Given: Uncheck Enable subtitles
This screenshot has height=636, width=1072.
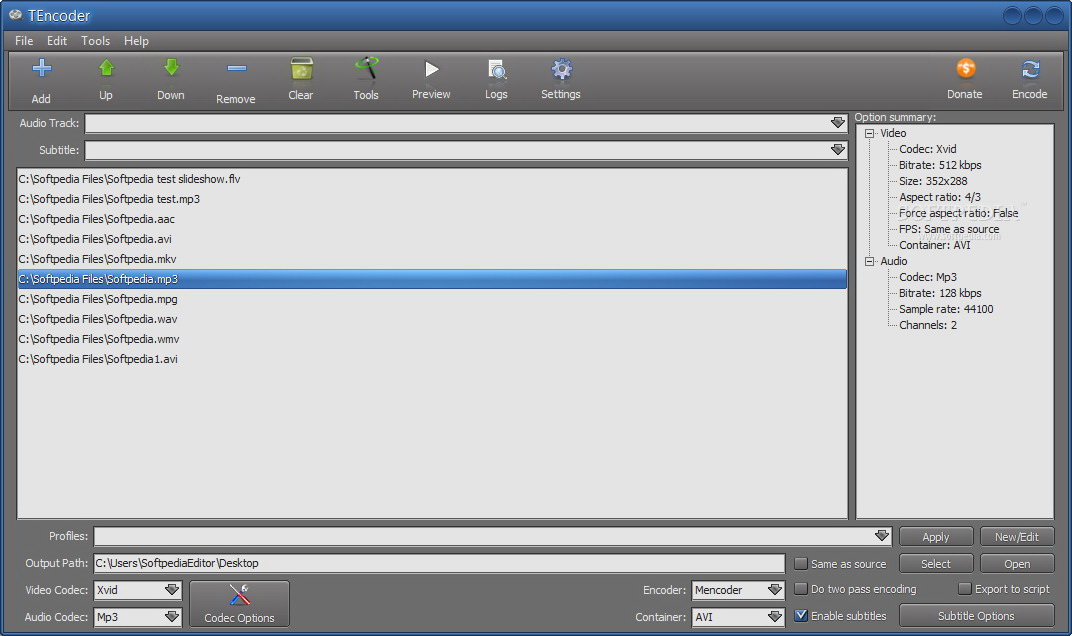Looking at the screenshot, I should (801, 615).
